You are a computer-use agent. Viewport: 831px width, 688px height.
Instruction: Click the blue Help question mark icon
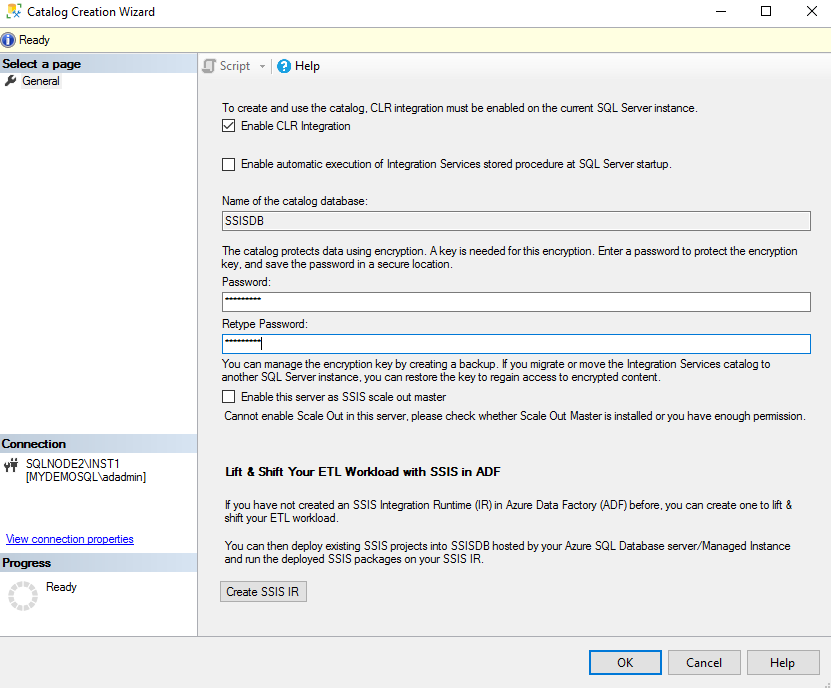tap(284, 66)
